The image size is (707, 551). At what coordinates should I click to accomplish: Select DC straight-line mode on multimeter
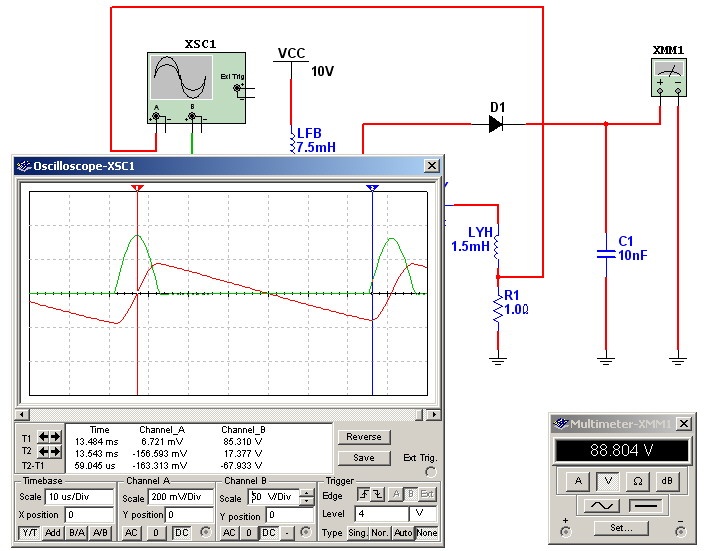coord(647,505)
